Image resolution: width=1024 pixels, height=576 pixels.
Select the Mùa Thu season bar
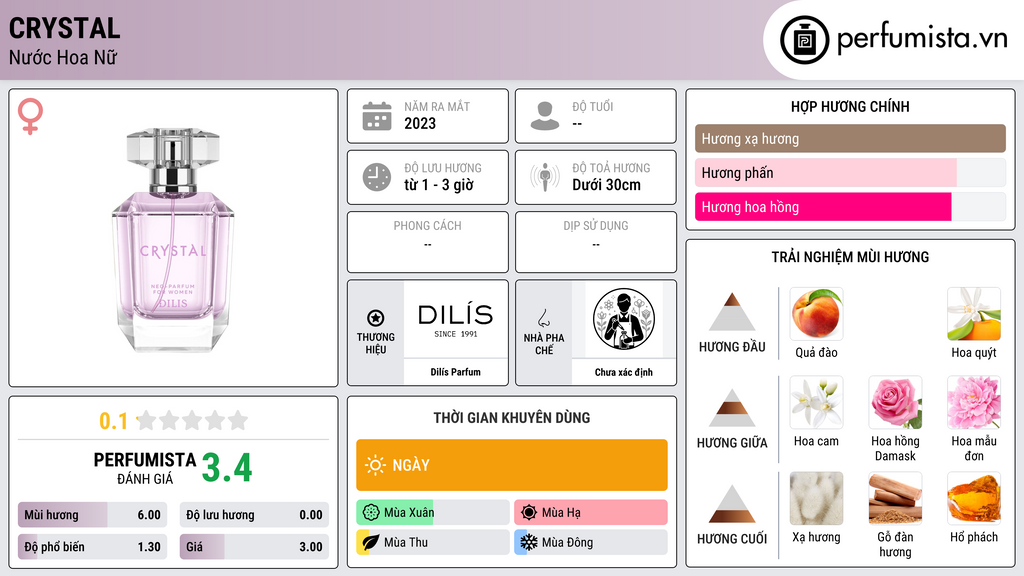coord(432,542)
